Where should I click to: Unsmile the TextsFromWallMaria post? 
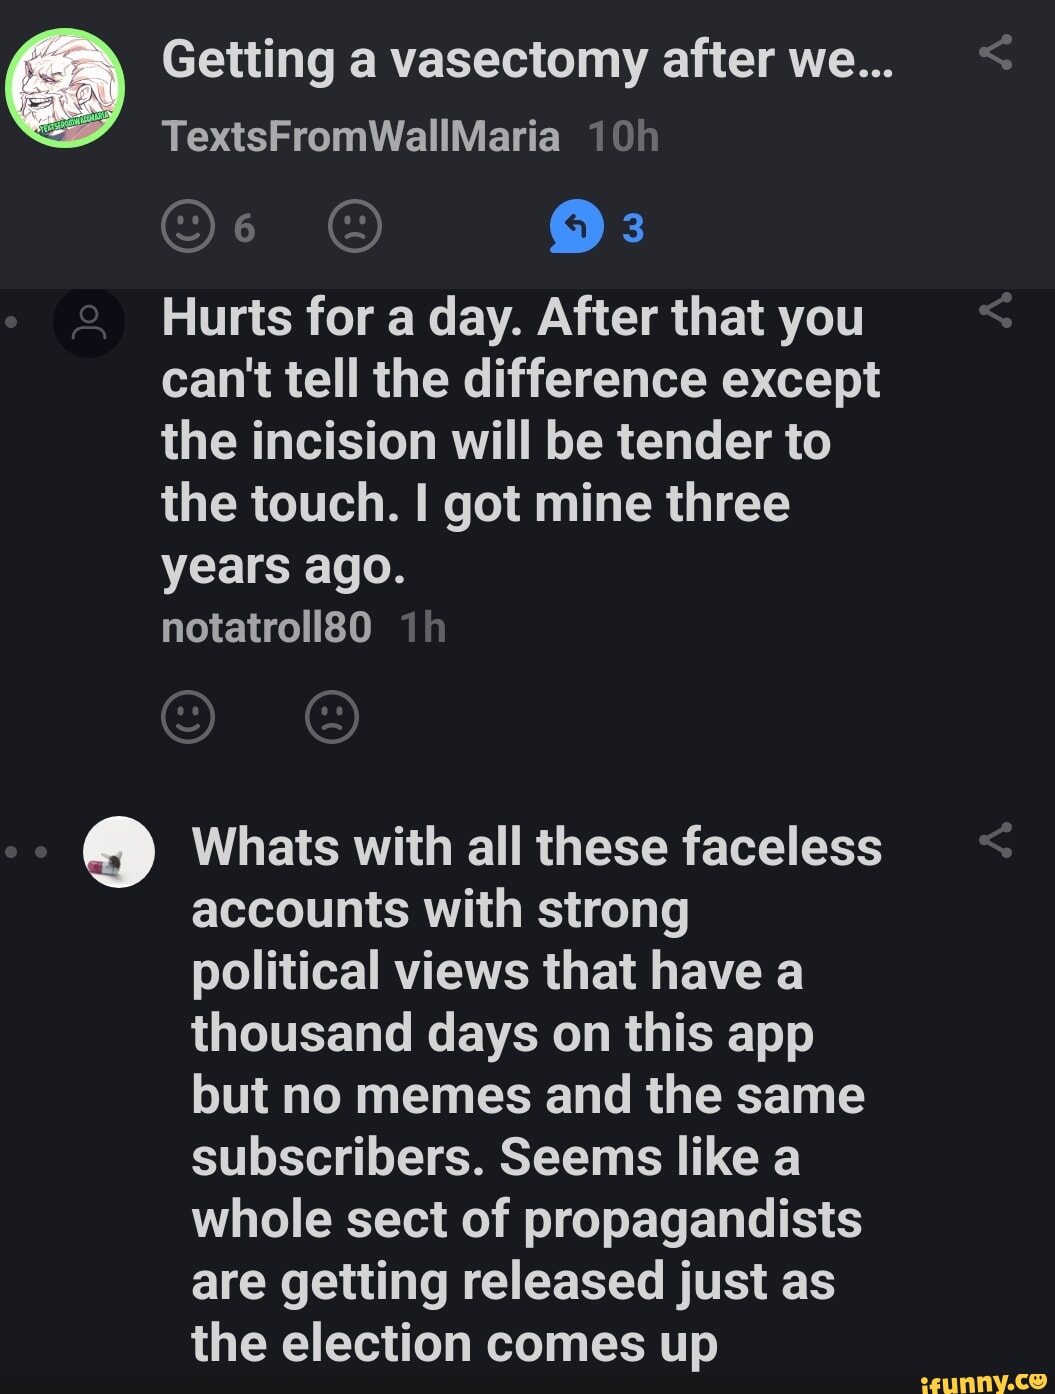click(355, 226)
